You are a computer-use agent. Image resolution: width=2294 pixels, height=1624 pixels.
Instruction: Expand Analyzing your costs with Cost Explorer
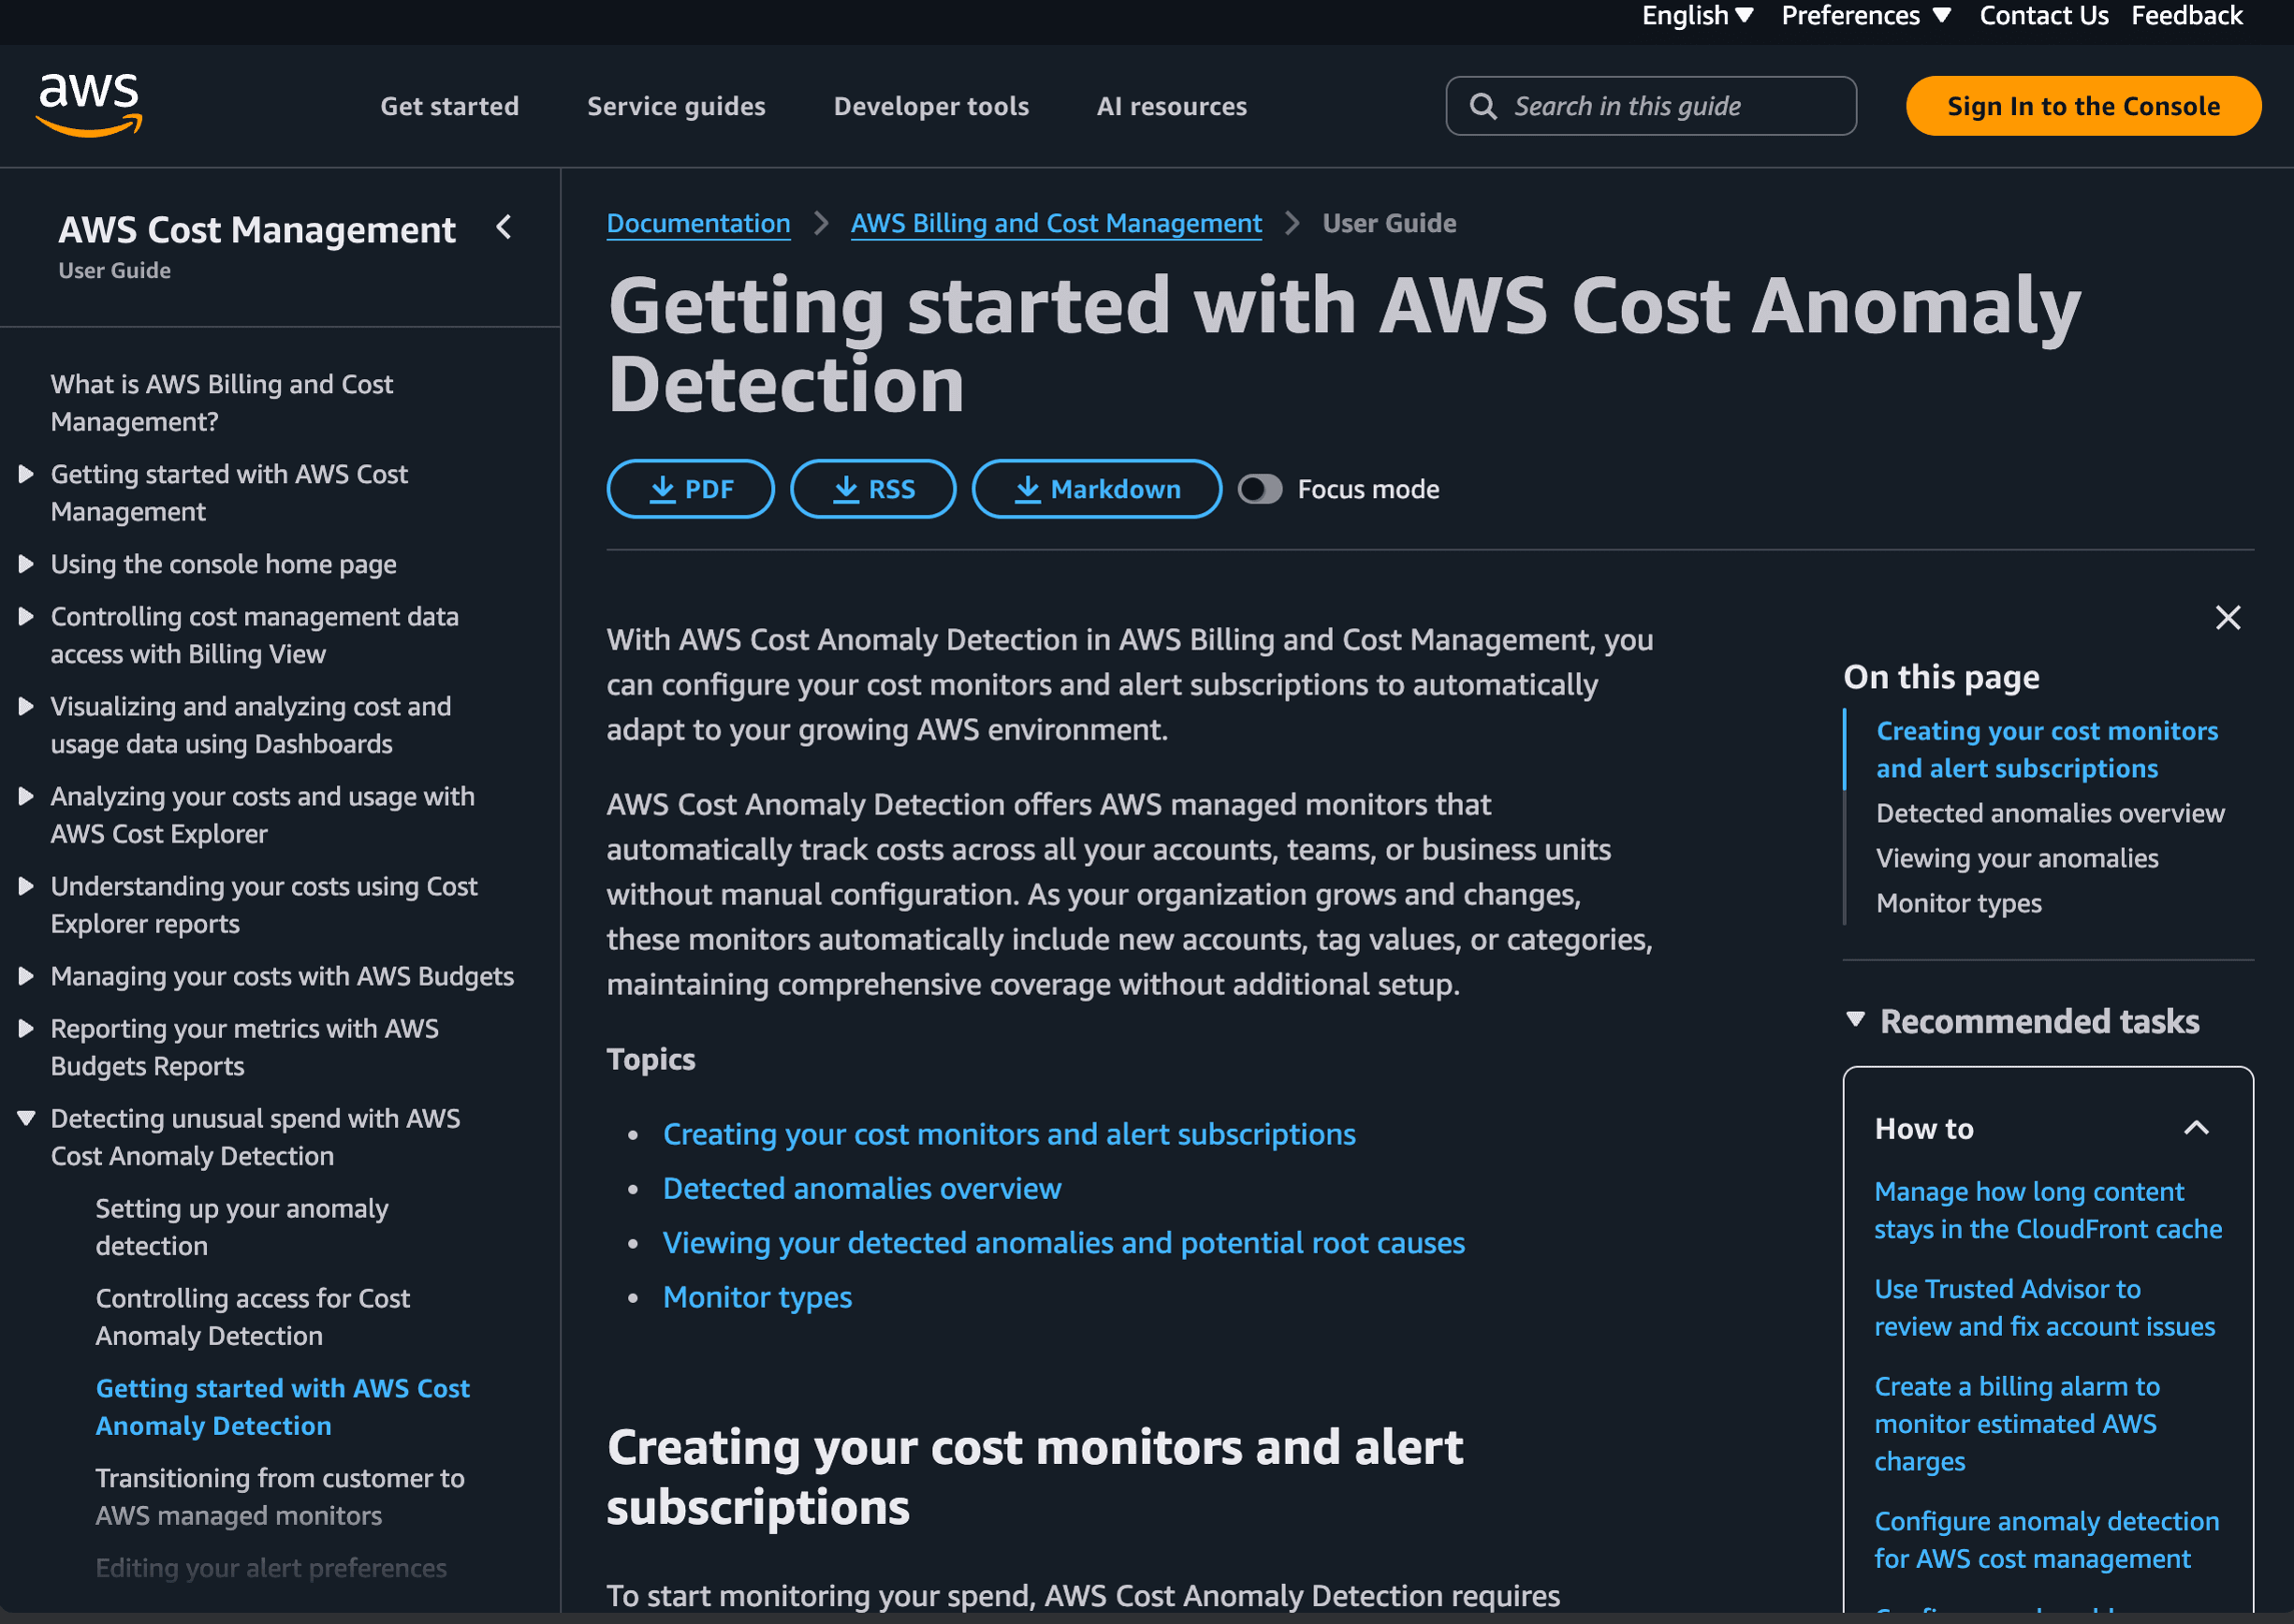26,797
